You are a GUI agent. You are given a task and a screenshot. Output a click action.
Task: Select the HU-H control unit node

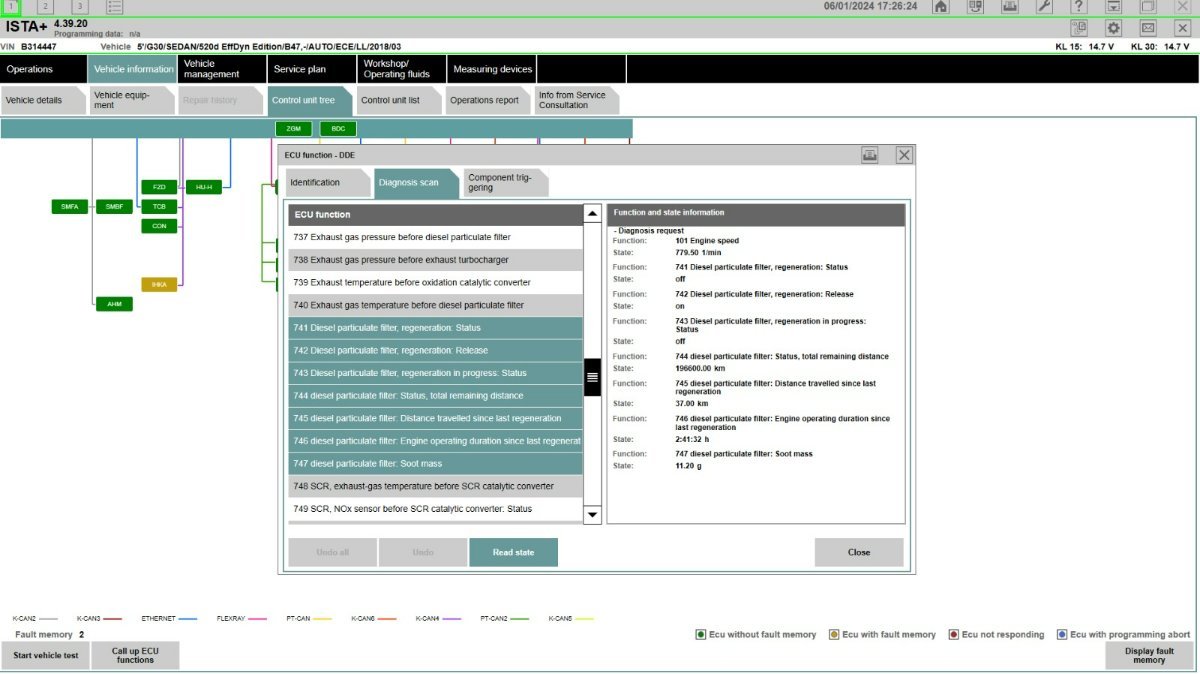(x=203, y=187)
